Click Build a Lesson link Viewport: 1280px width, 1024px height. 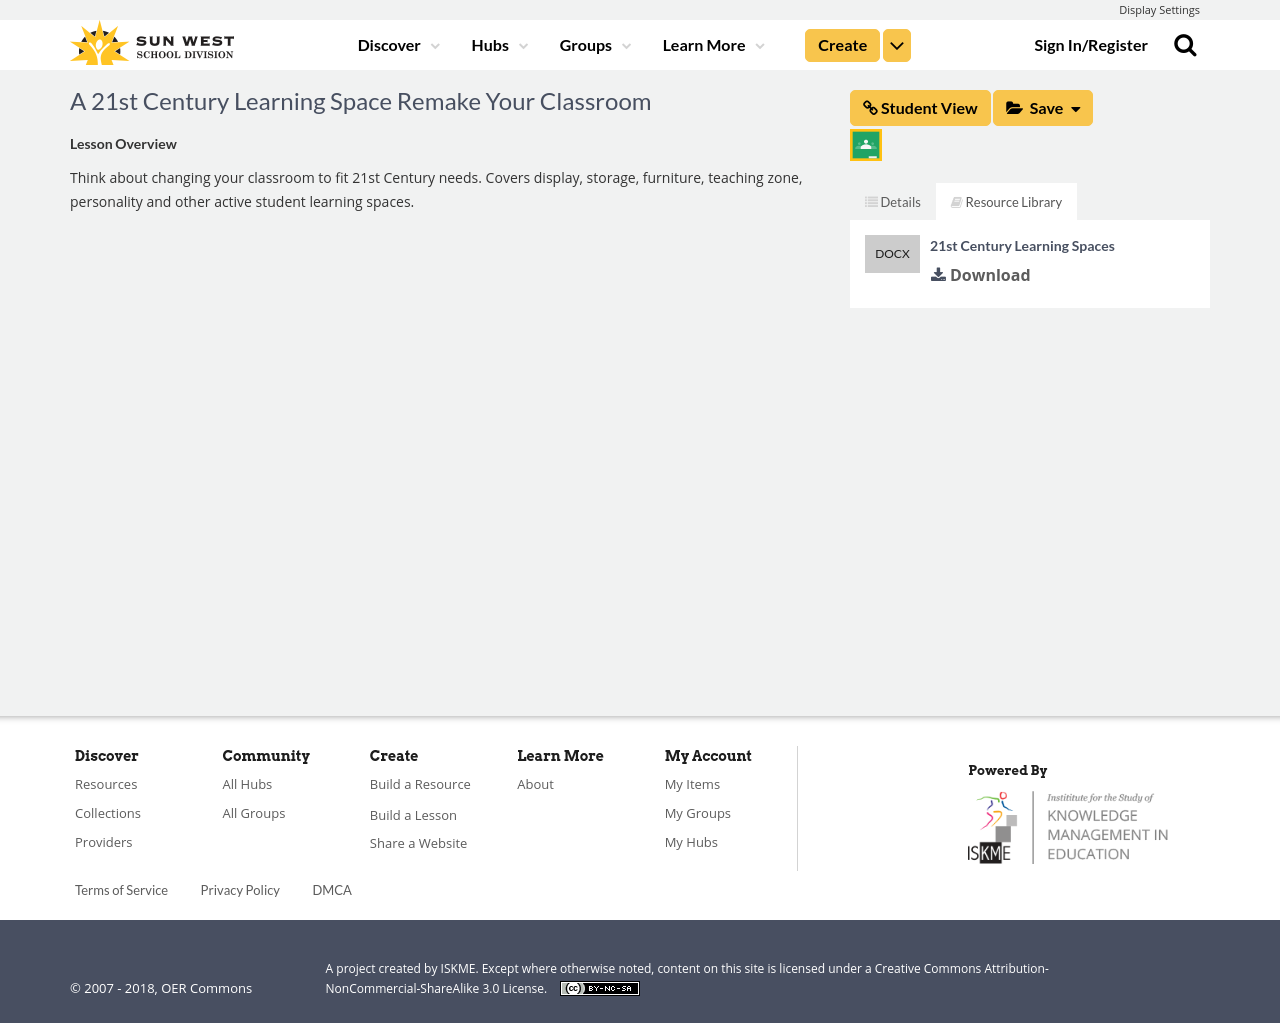point(413,816)
